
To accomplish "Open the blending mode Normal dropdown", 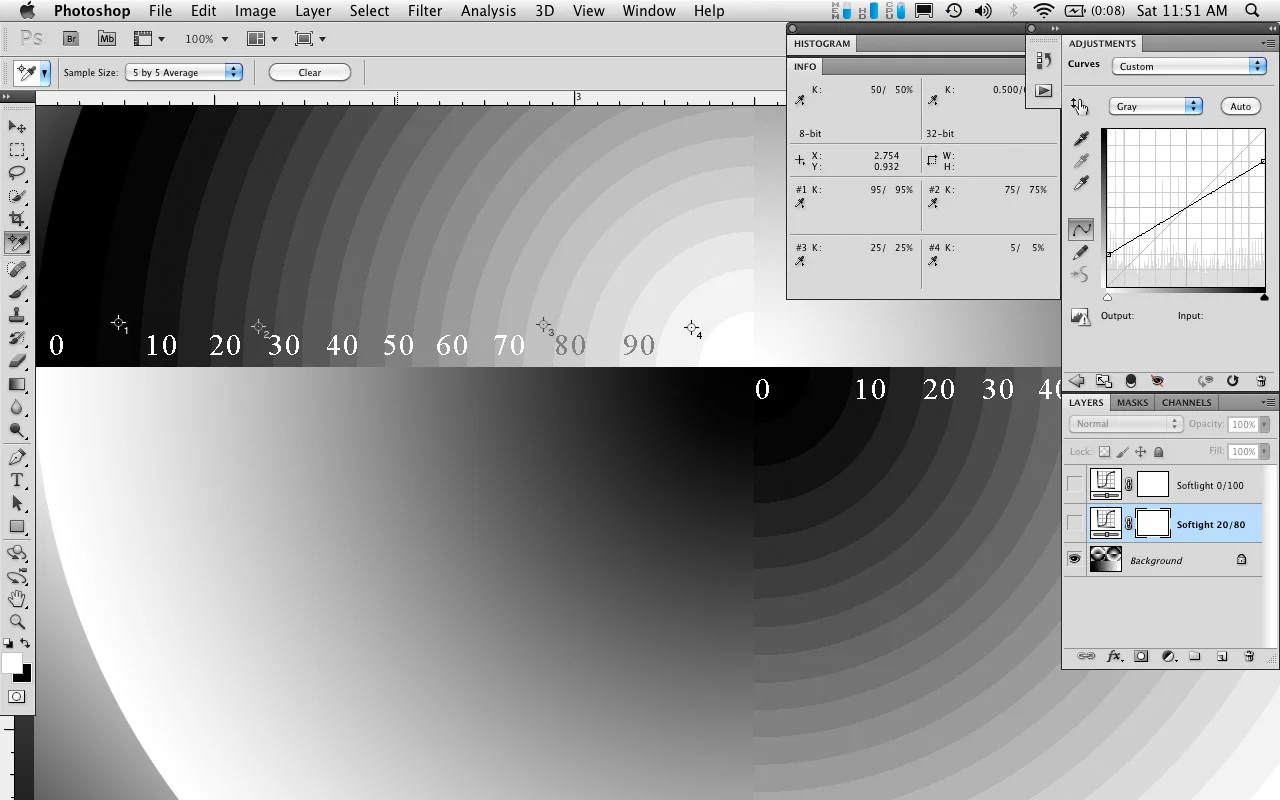I will (x=1126, y=424).
